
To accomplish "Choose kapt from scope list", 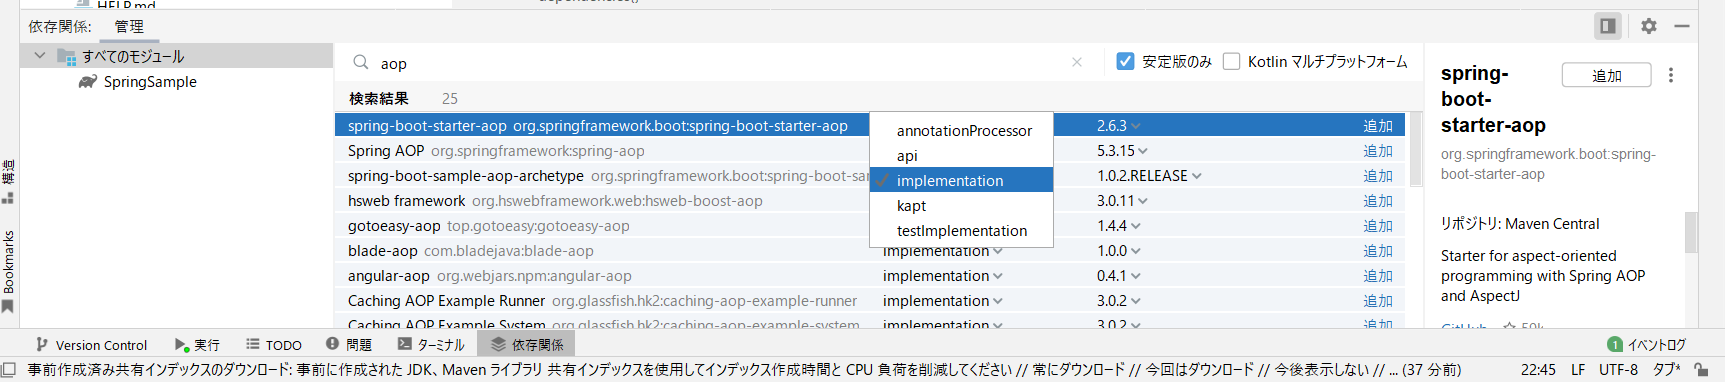I will pos(961,206).
